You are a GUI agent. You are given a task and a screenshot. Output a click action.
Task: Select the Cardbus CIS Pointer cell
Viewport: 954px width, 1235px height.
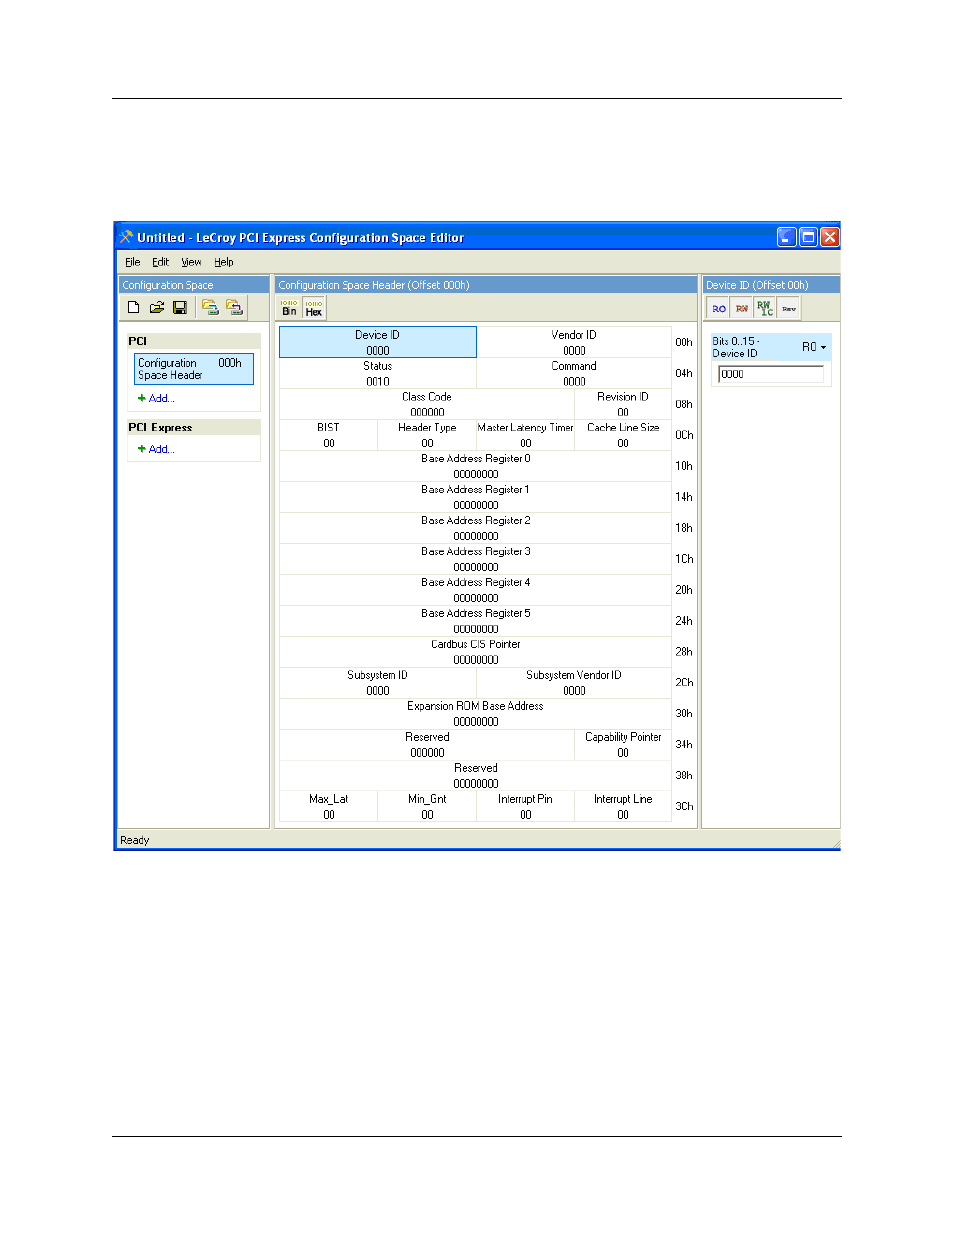(475, 652)
